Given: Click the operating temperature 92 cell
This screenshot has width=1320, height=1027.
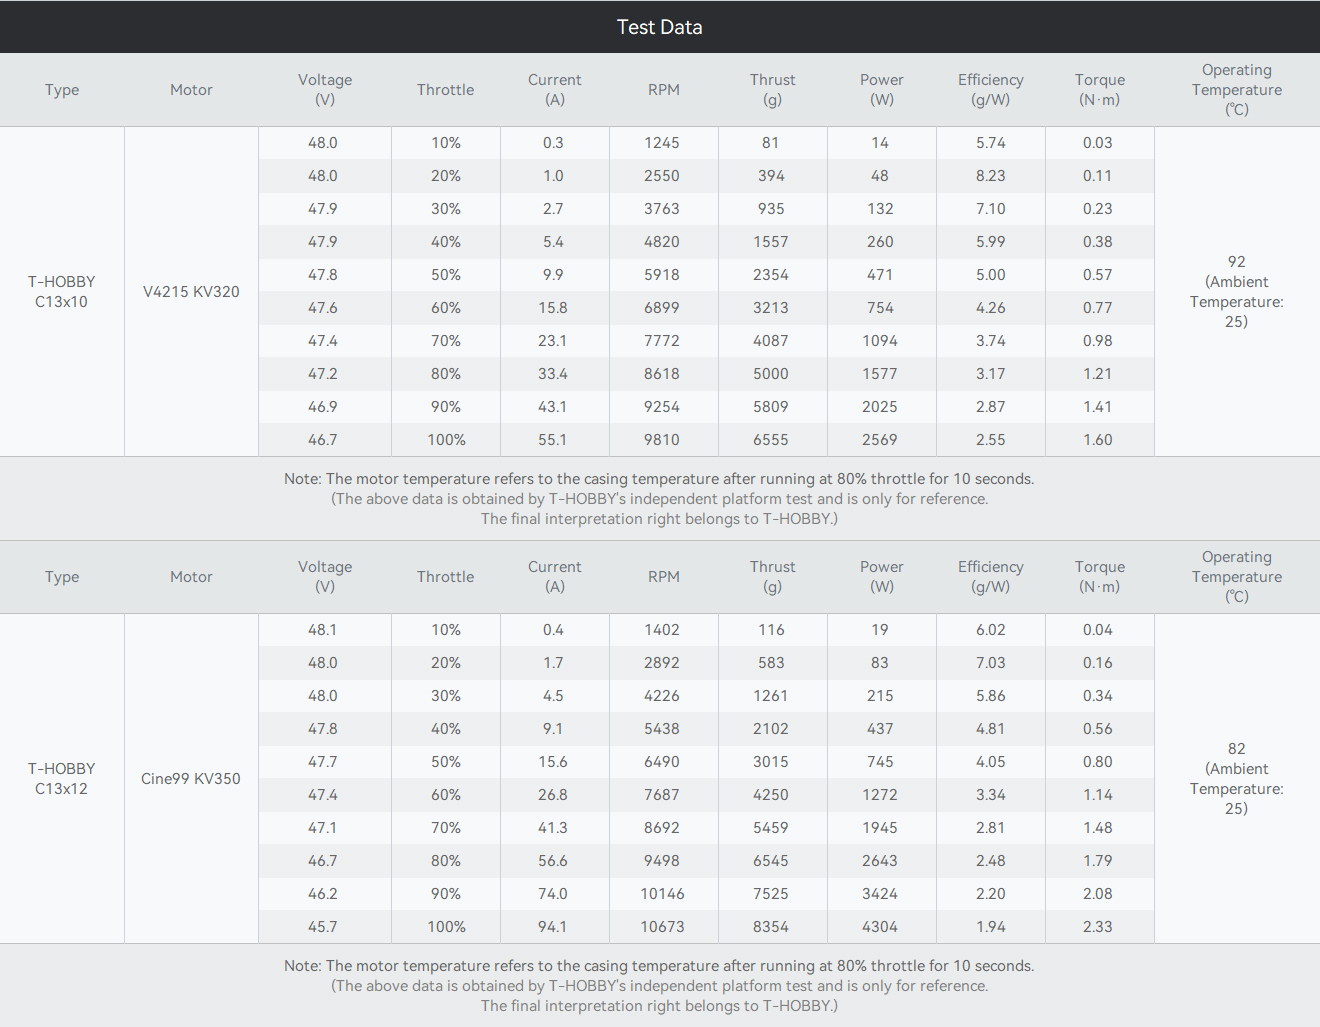Looking at the screenshot, I should click(x=1236, y=291).
